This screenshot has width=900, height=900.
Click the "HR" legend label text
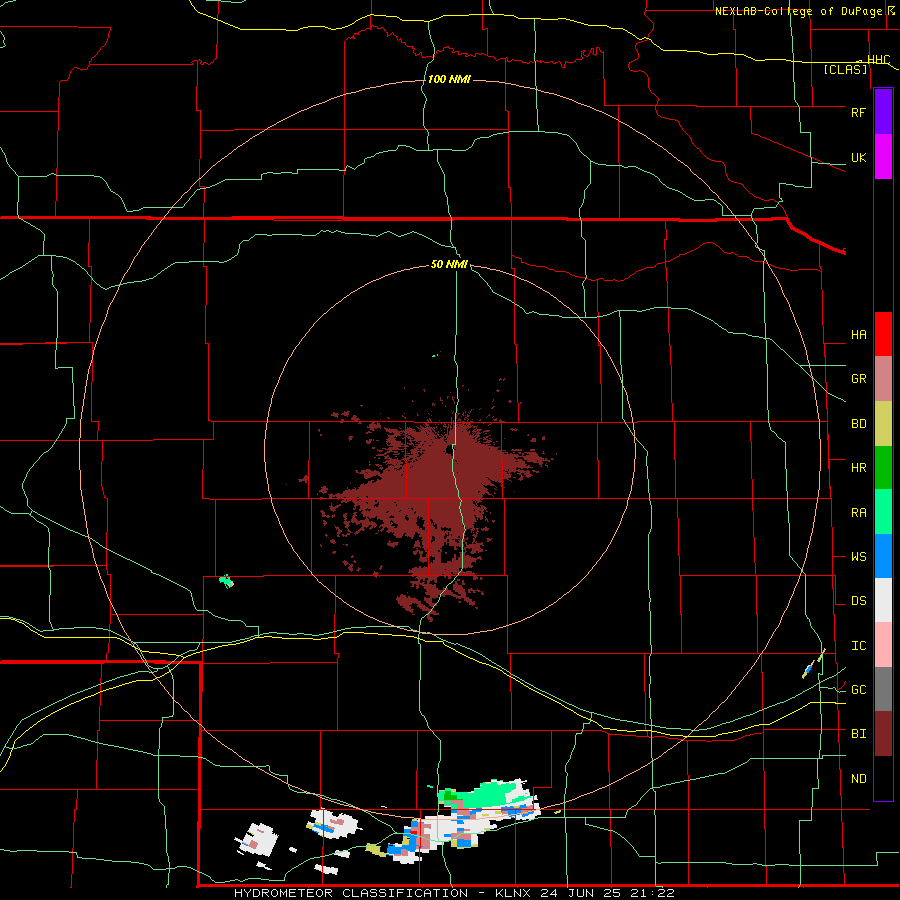coord(858,468)
